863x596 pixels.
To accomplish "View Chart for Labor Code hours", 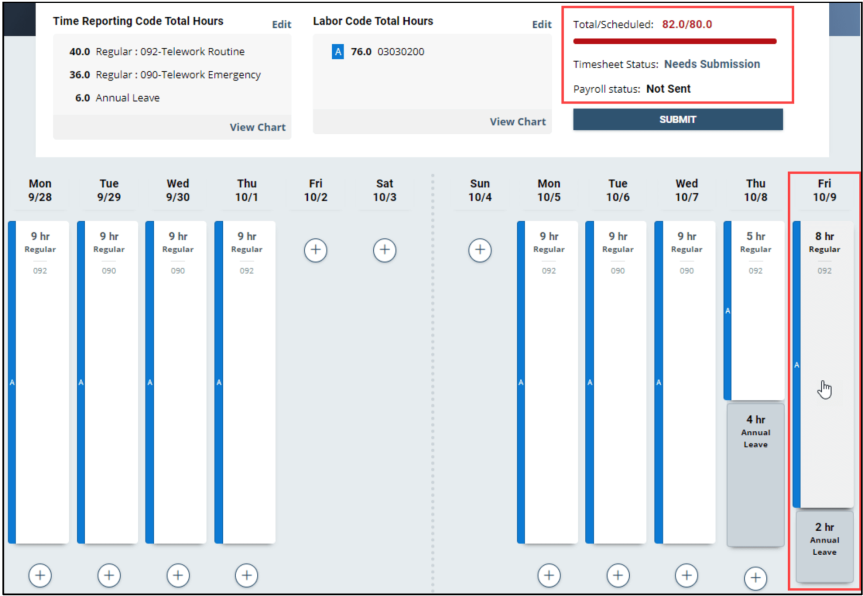I will (x=517, y=122).
